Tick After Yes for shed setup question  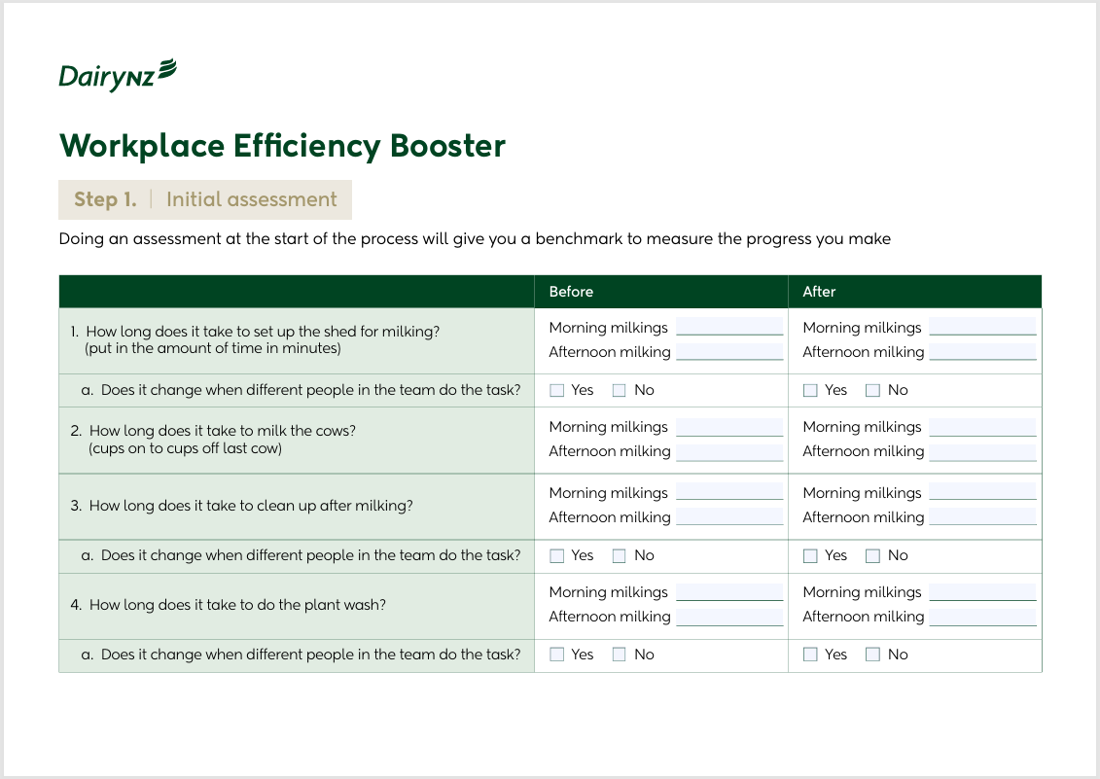[810, 390]
